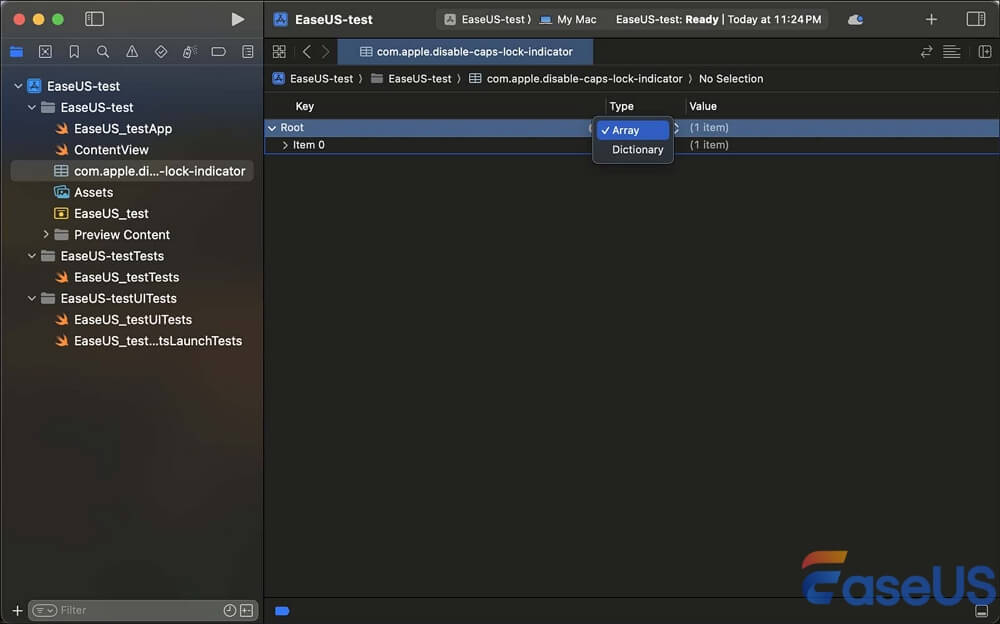1000x624 pixels.
Task: Collapse the Root plist row
Action: click(272, 128)
